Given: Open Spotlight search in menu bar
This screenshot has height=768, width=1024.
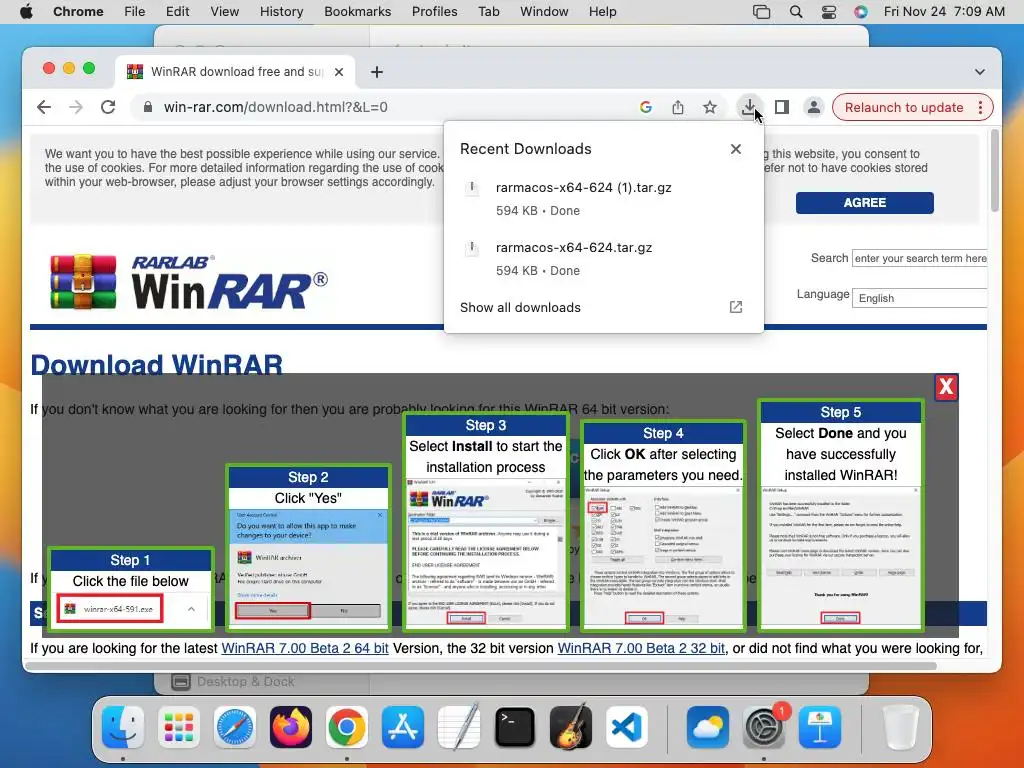Looking at the screenshot, I should pos(795,12).
